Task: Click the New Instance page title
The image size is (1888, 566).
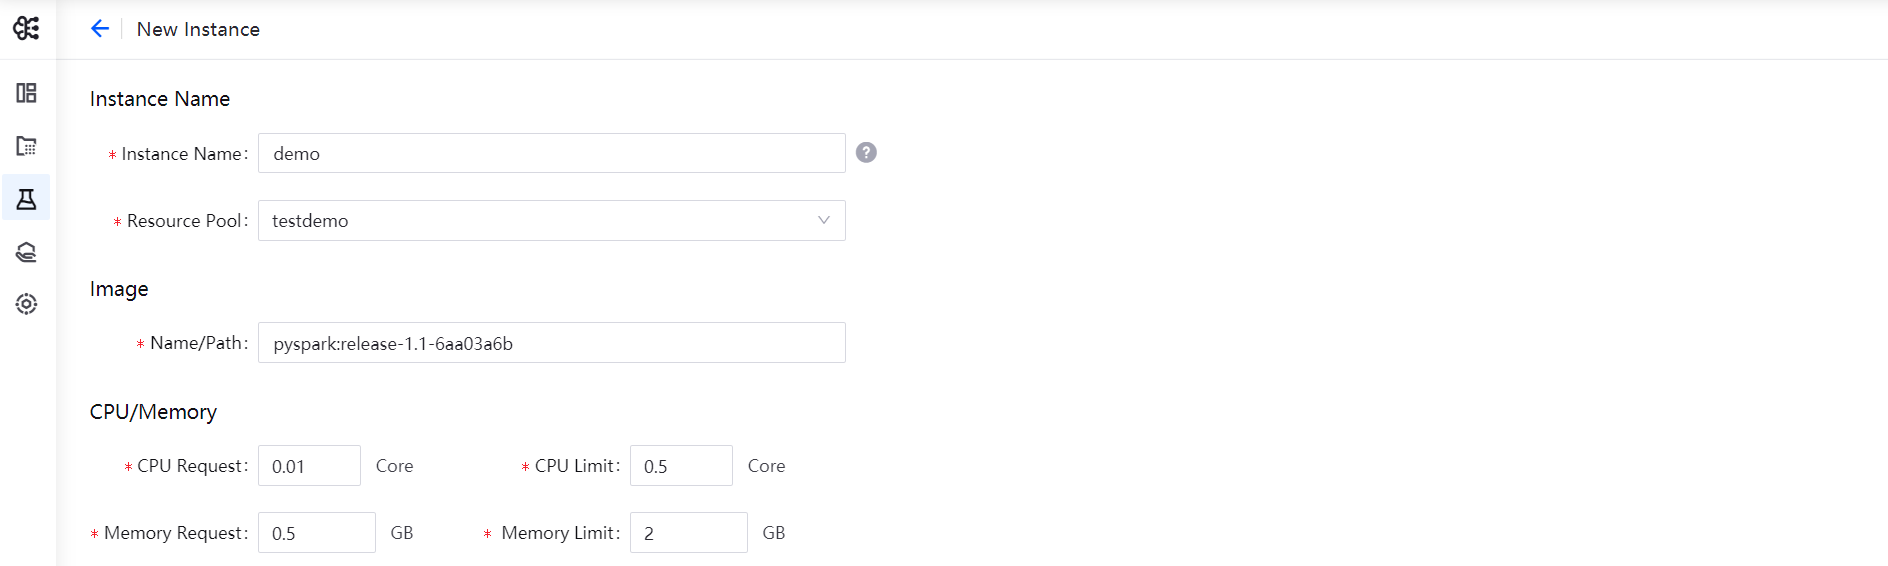Action: pos(198,29)
